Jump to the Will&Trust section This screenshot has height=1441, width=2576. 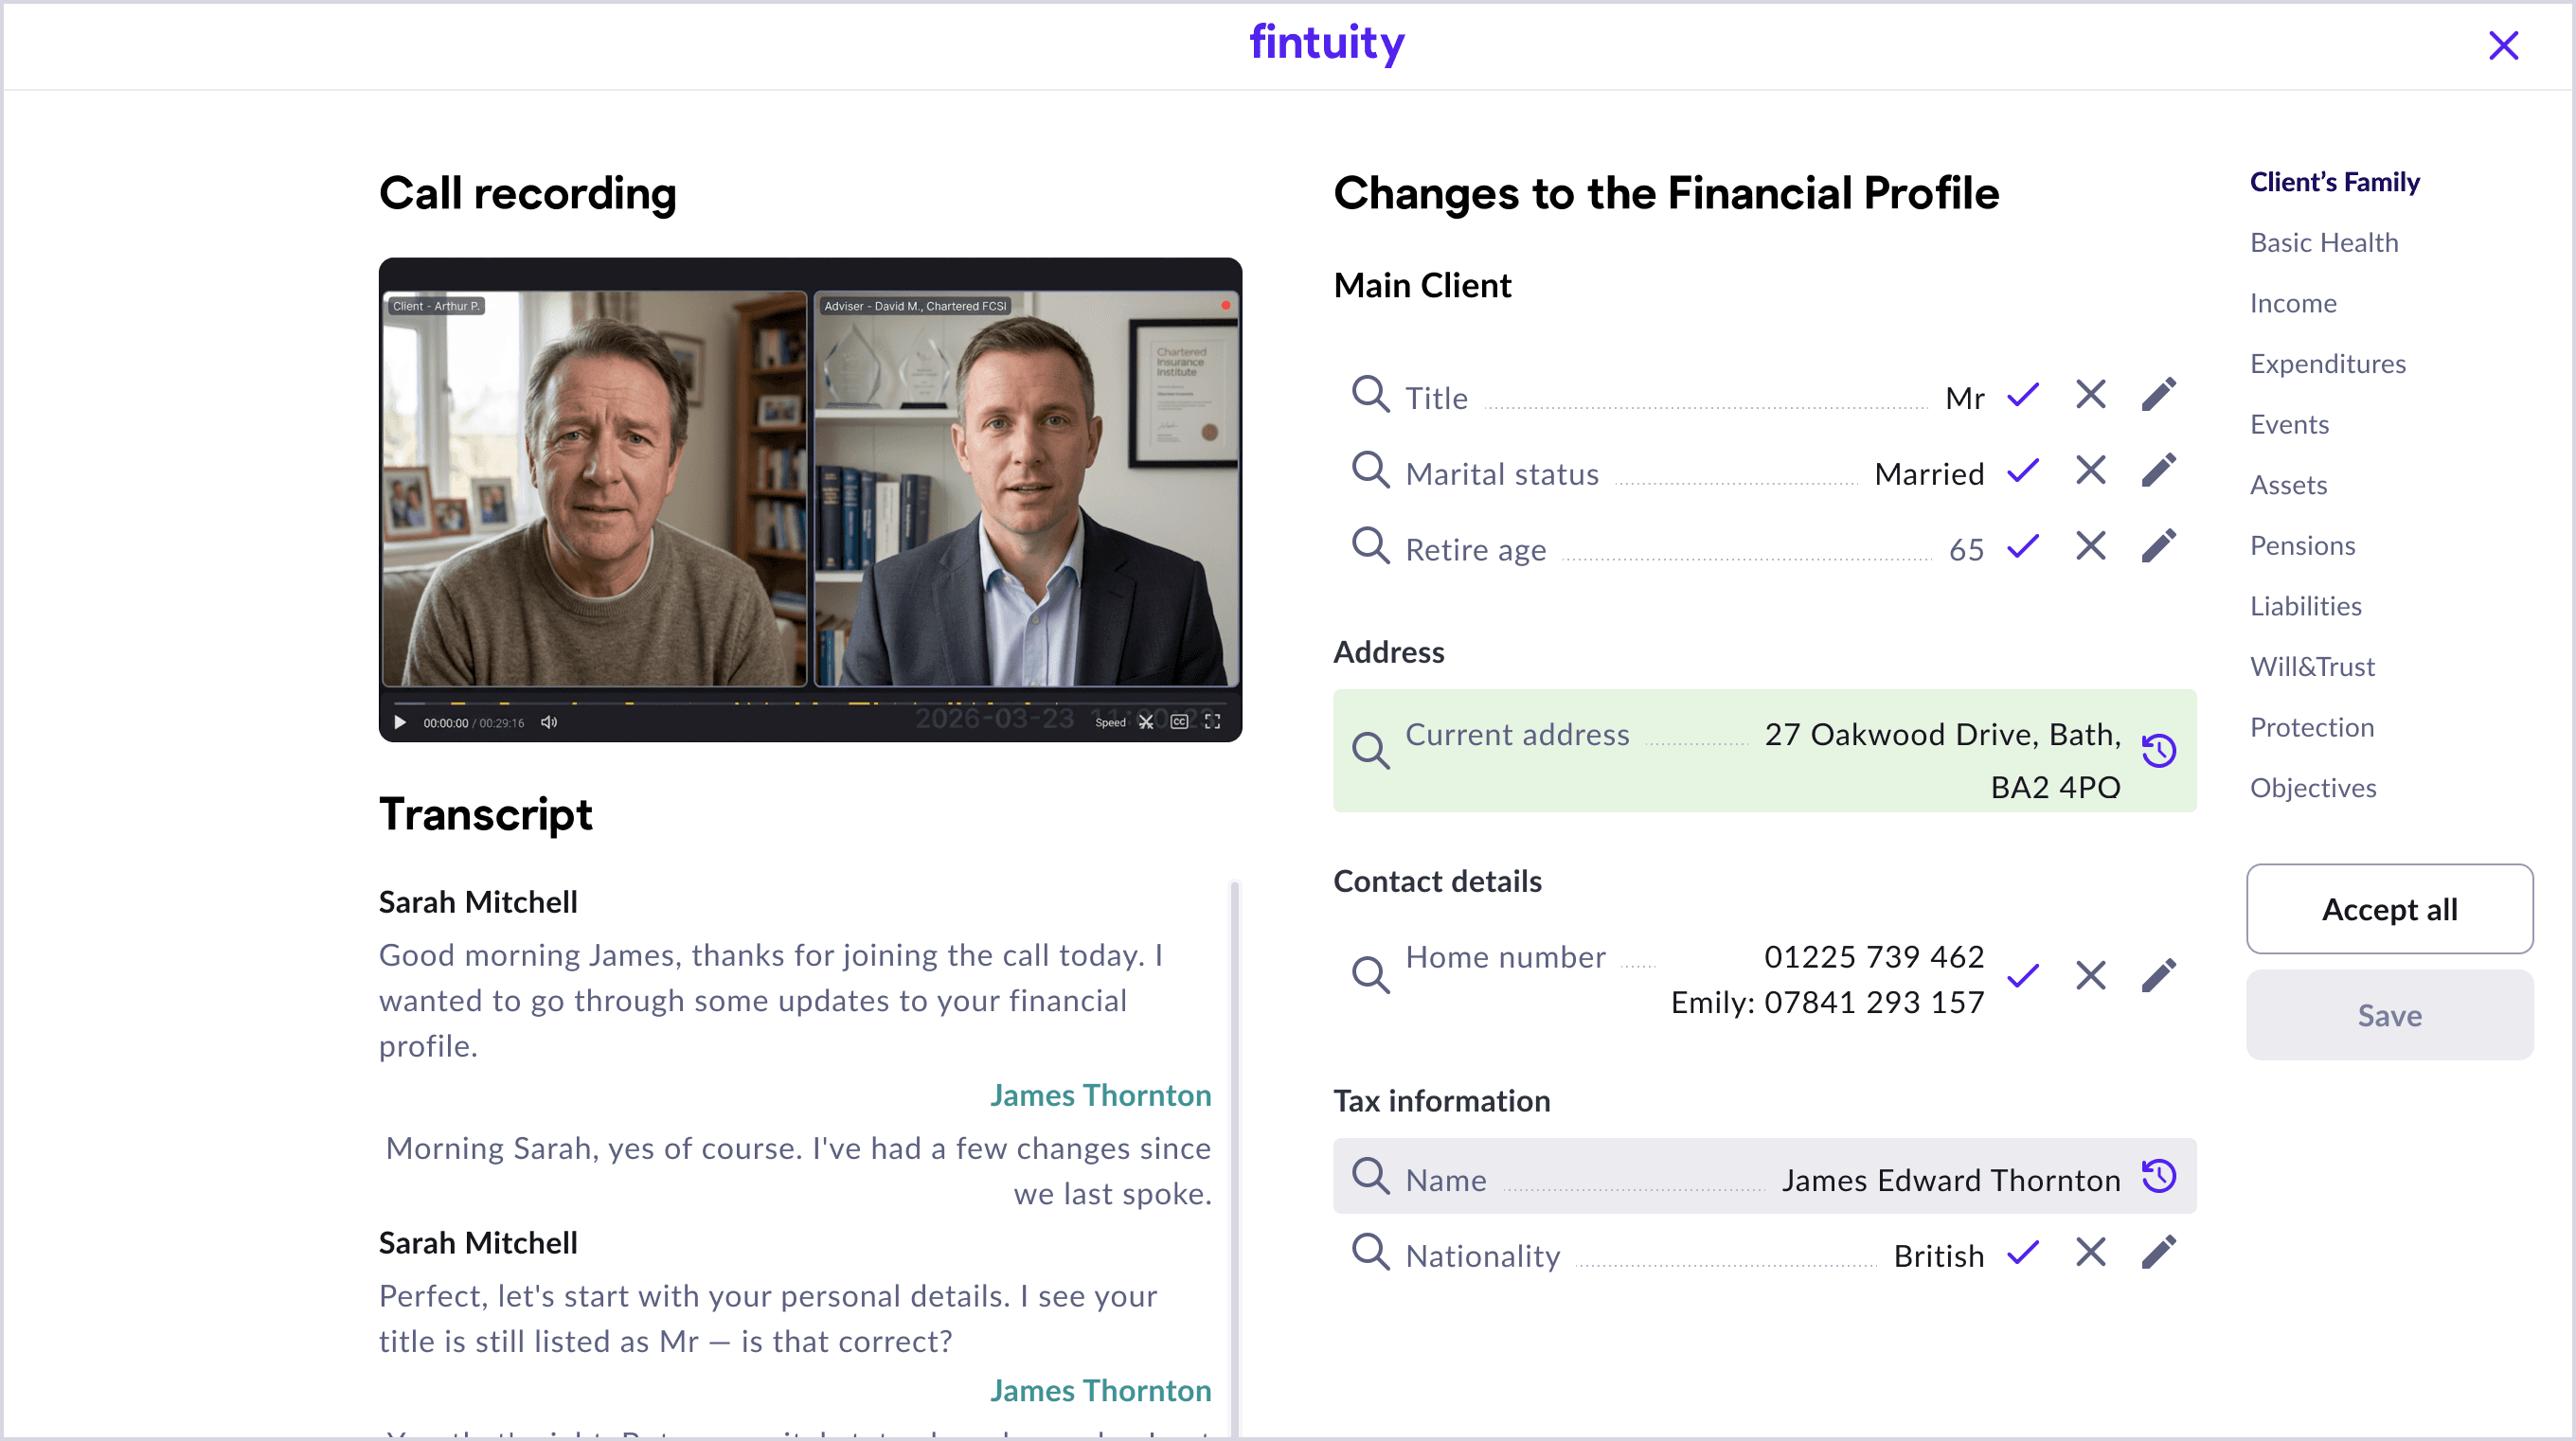pyautogui.click(x=2312, y=667)
